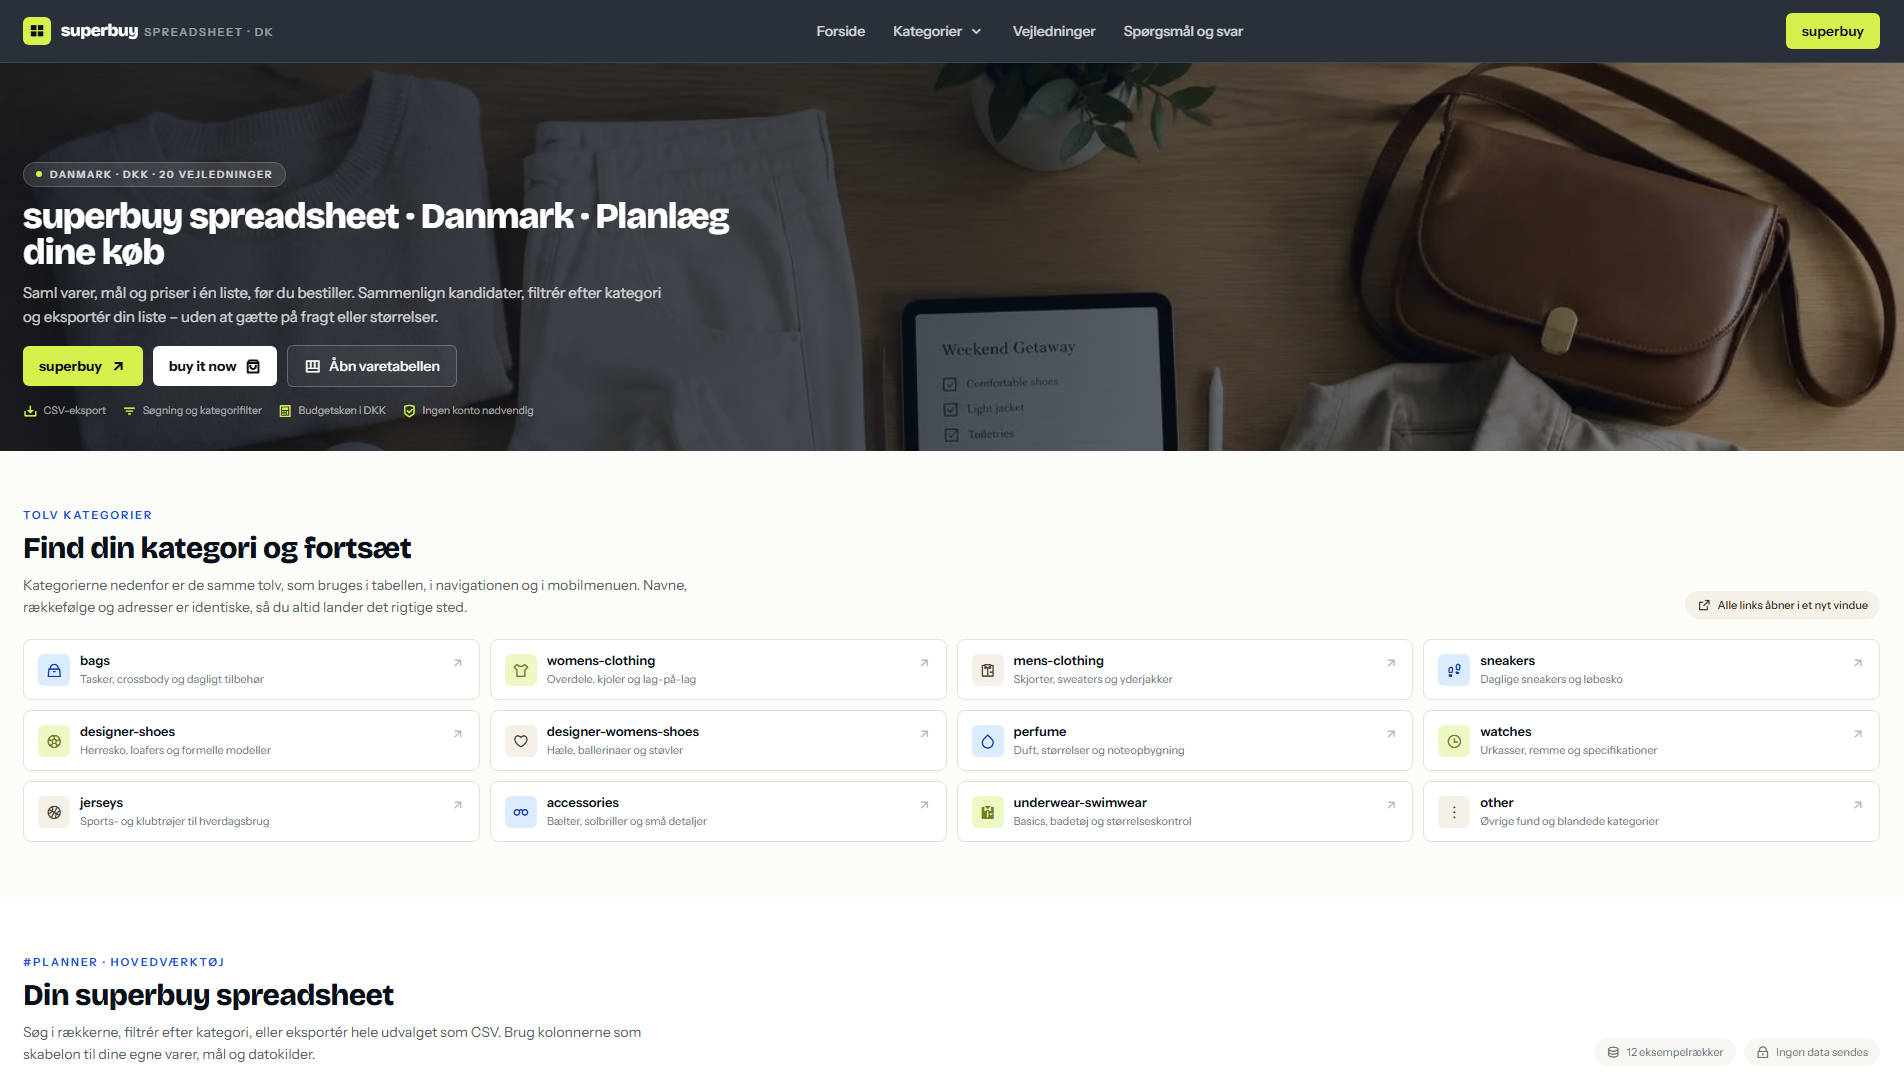Image resolution: width=1904 pixels, height=1078 pixels.
Task: Click the superbuy grid logo icon
Action: point(37,31)
